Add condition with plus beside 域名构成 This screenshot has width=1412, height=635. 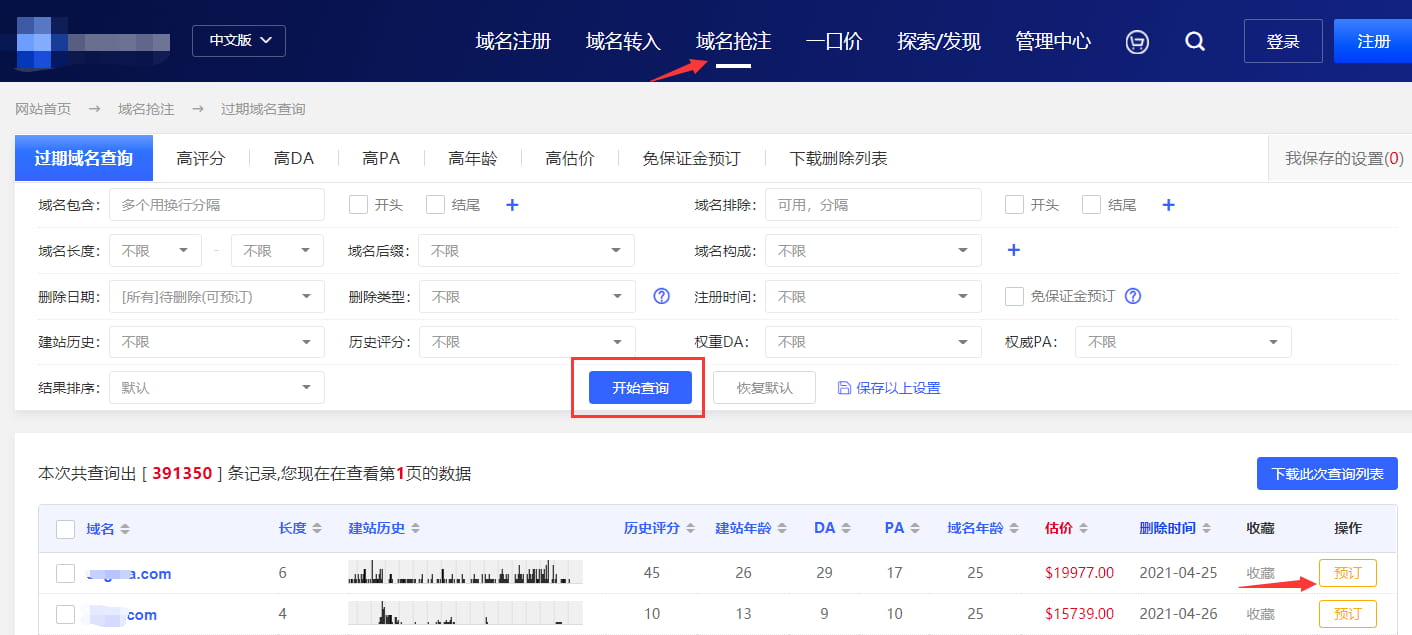click(1013, 250)
